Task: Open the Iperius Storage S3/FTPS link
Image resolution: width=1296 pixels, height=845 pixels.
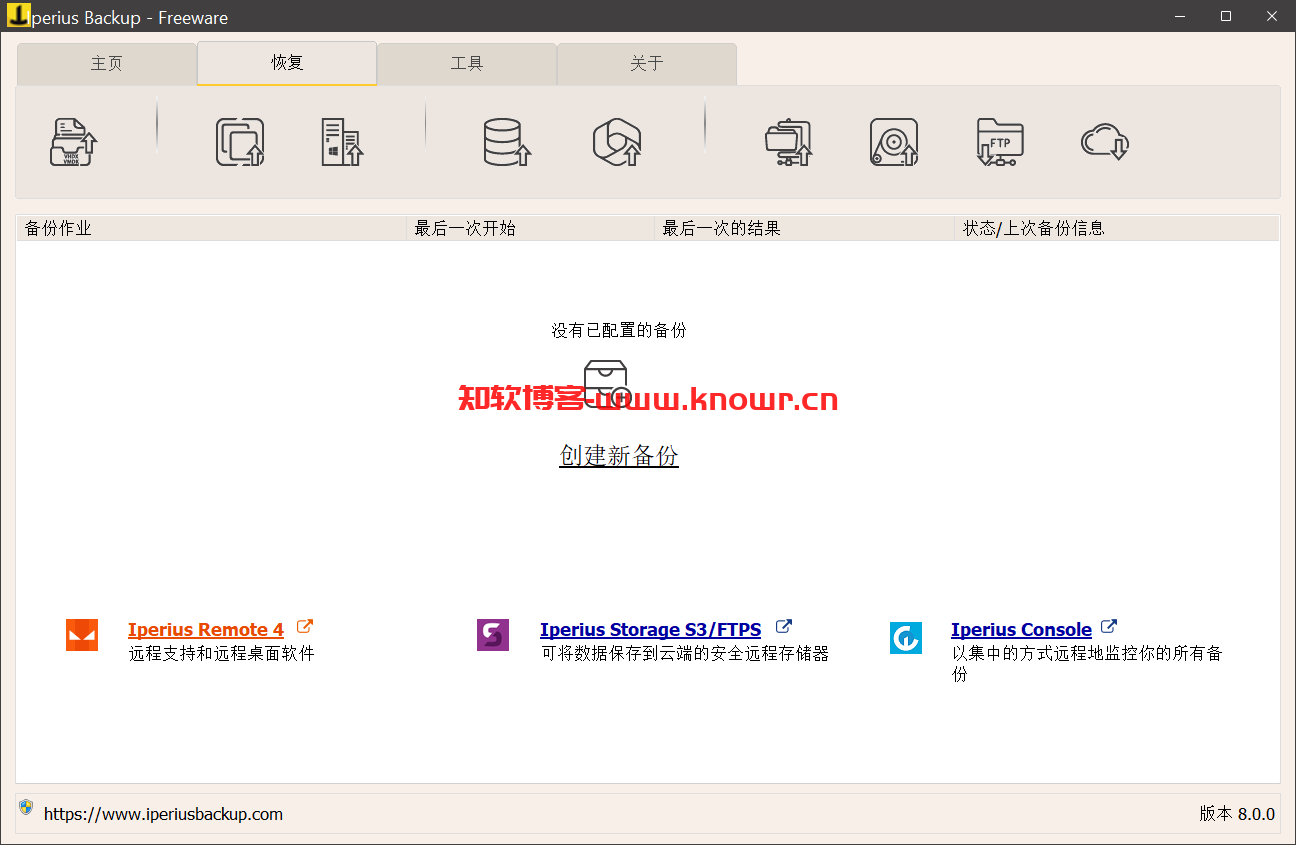Action: click(650, 630)
